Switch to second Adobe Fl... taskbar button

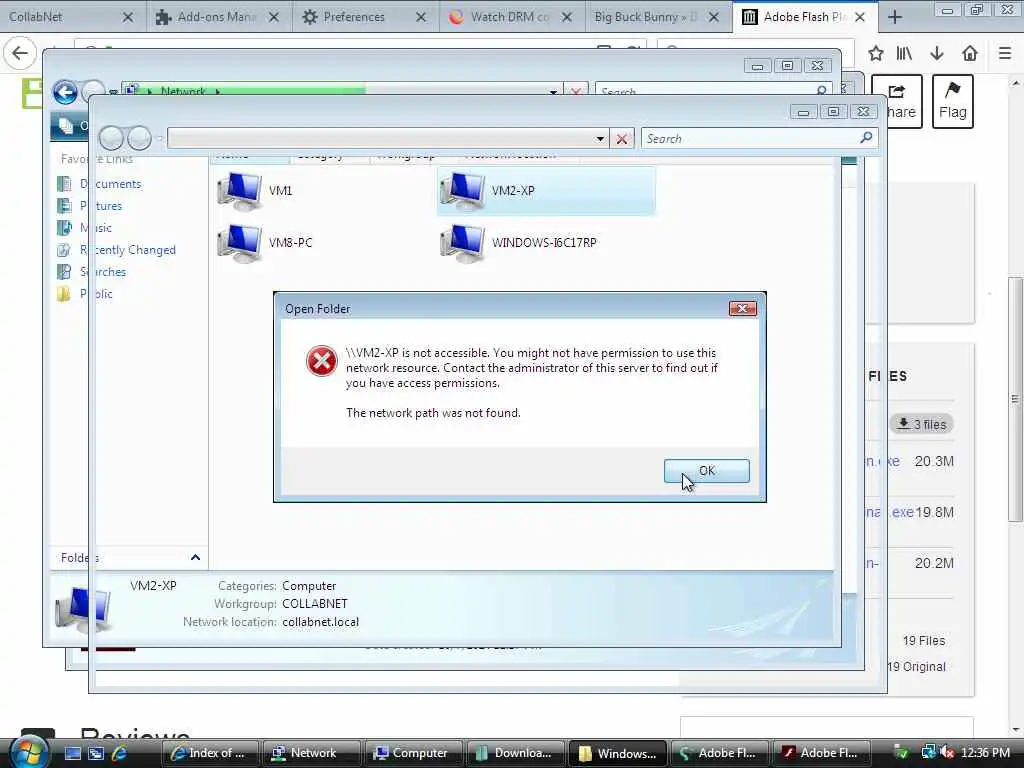[821, 753]
